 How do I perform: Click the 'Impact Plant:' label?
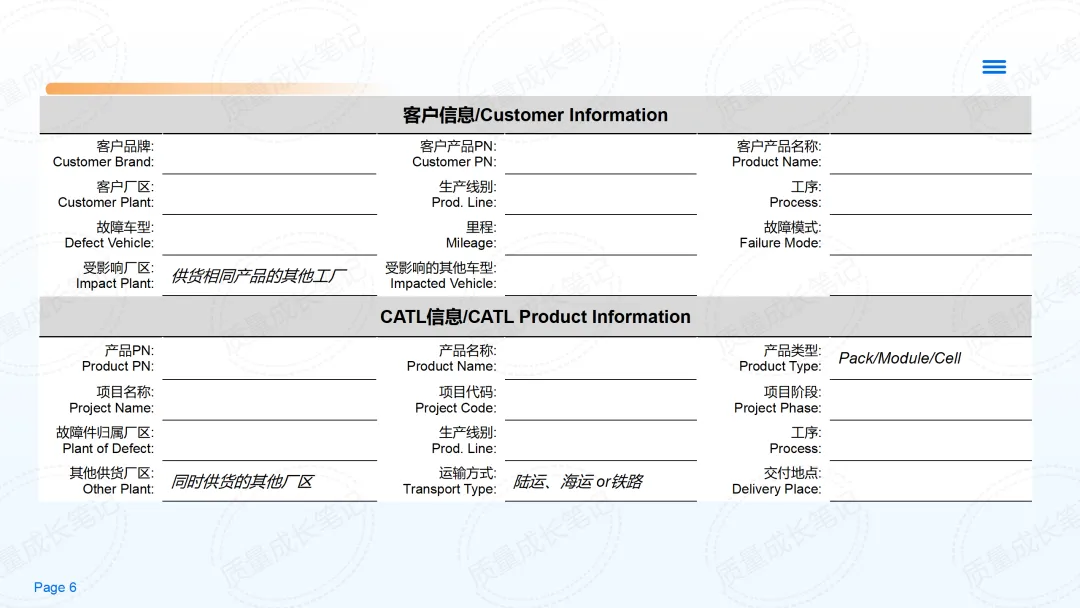115,284
